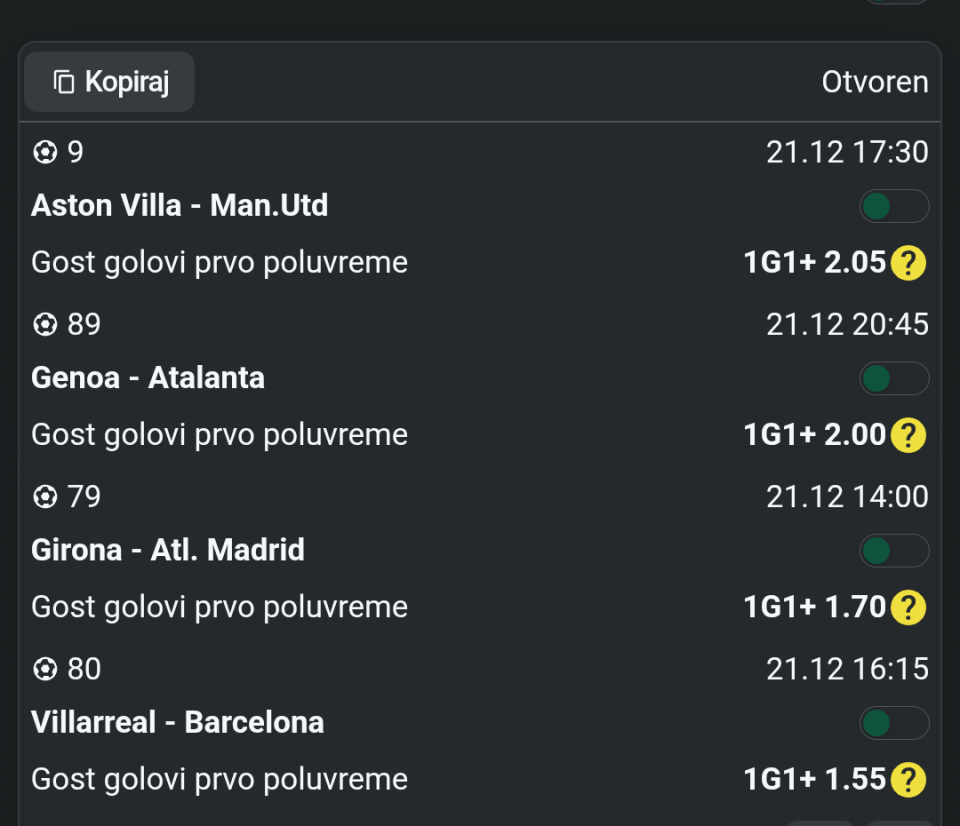Open the Genoa - Atalanta match
This screenshot has height=826, width=960.
point(148,378)
